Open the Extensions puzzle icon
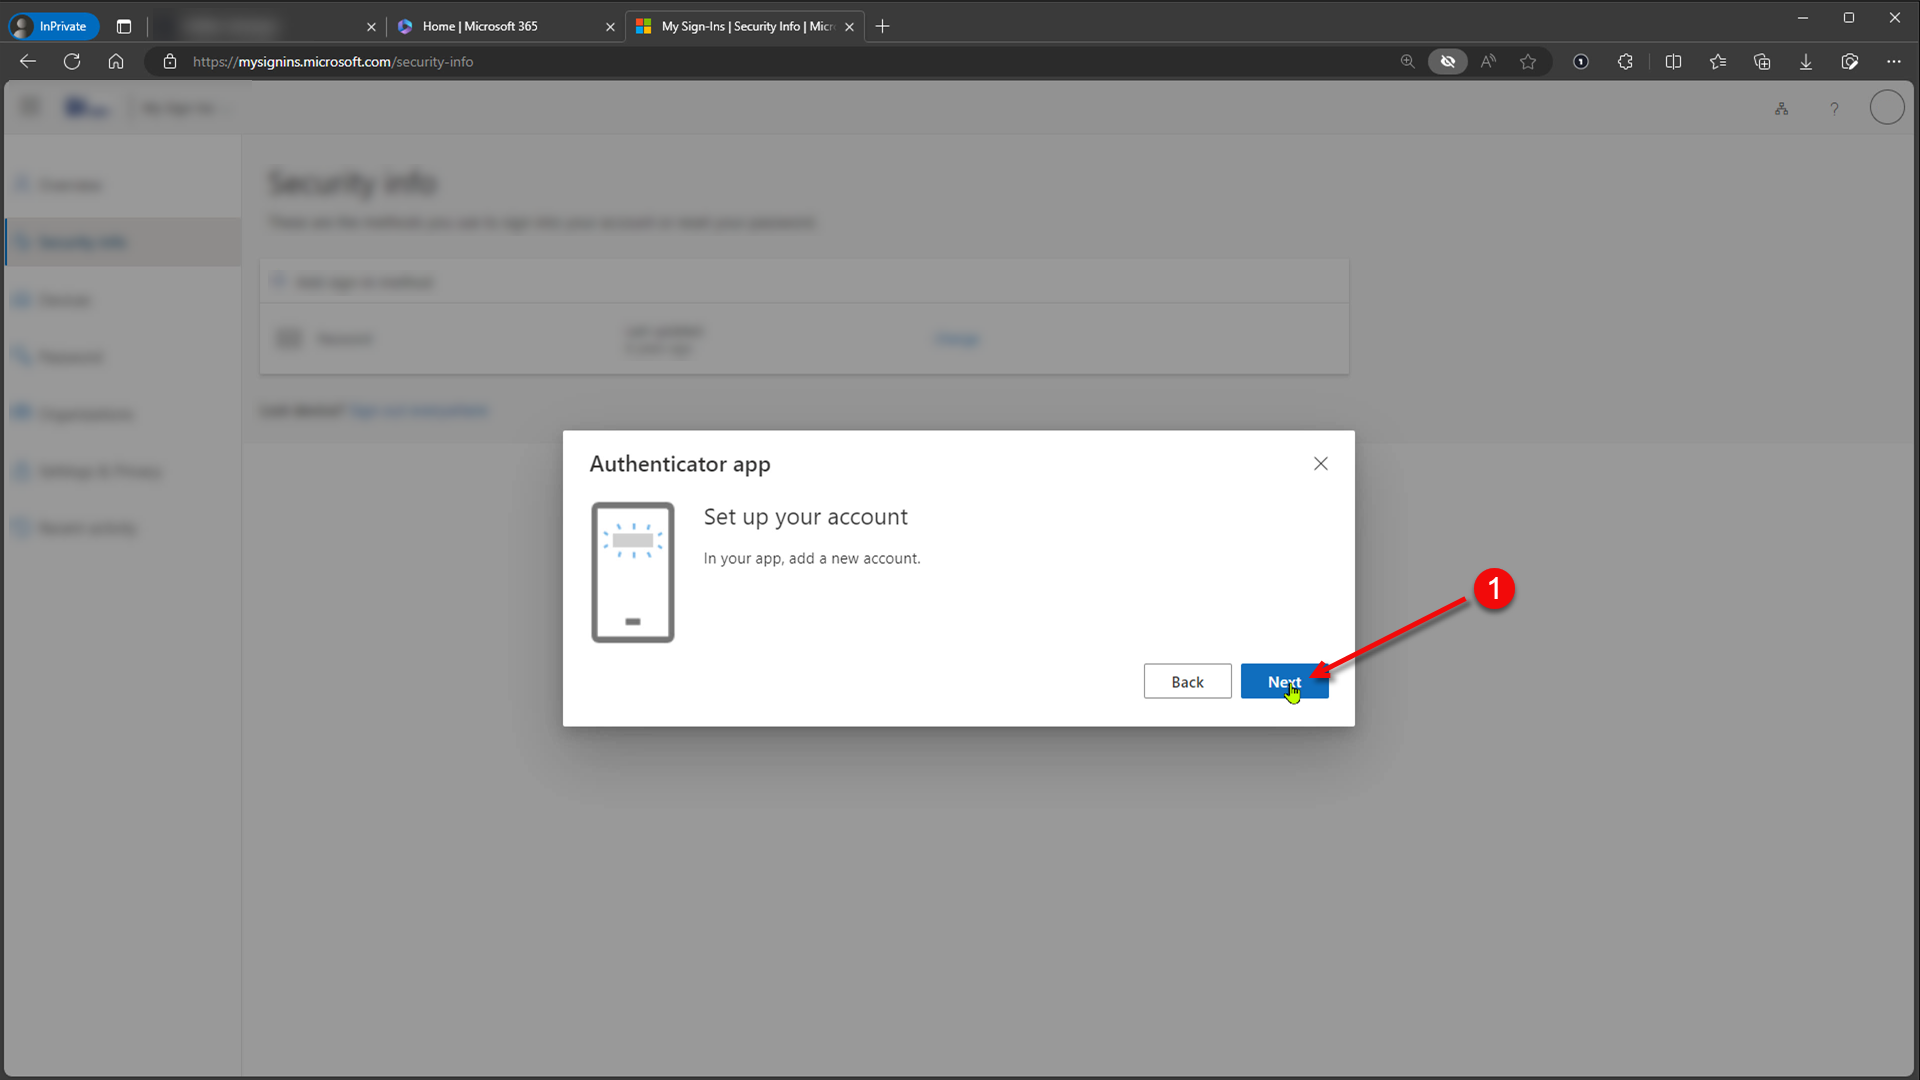 coord(1625,62)
